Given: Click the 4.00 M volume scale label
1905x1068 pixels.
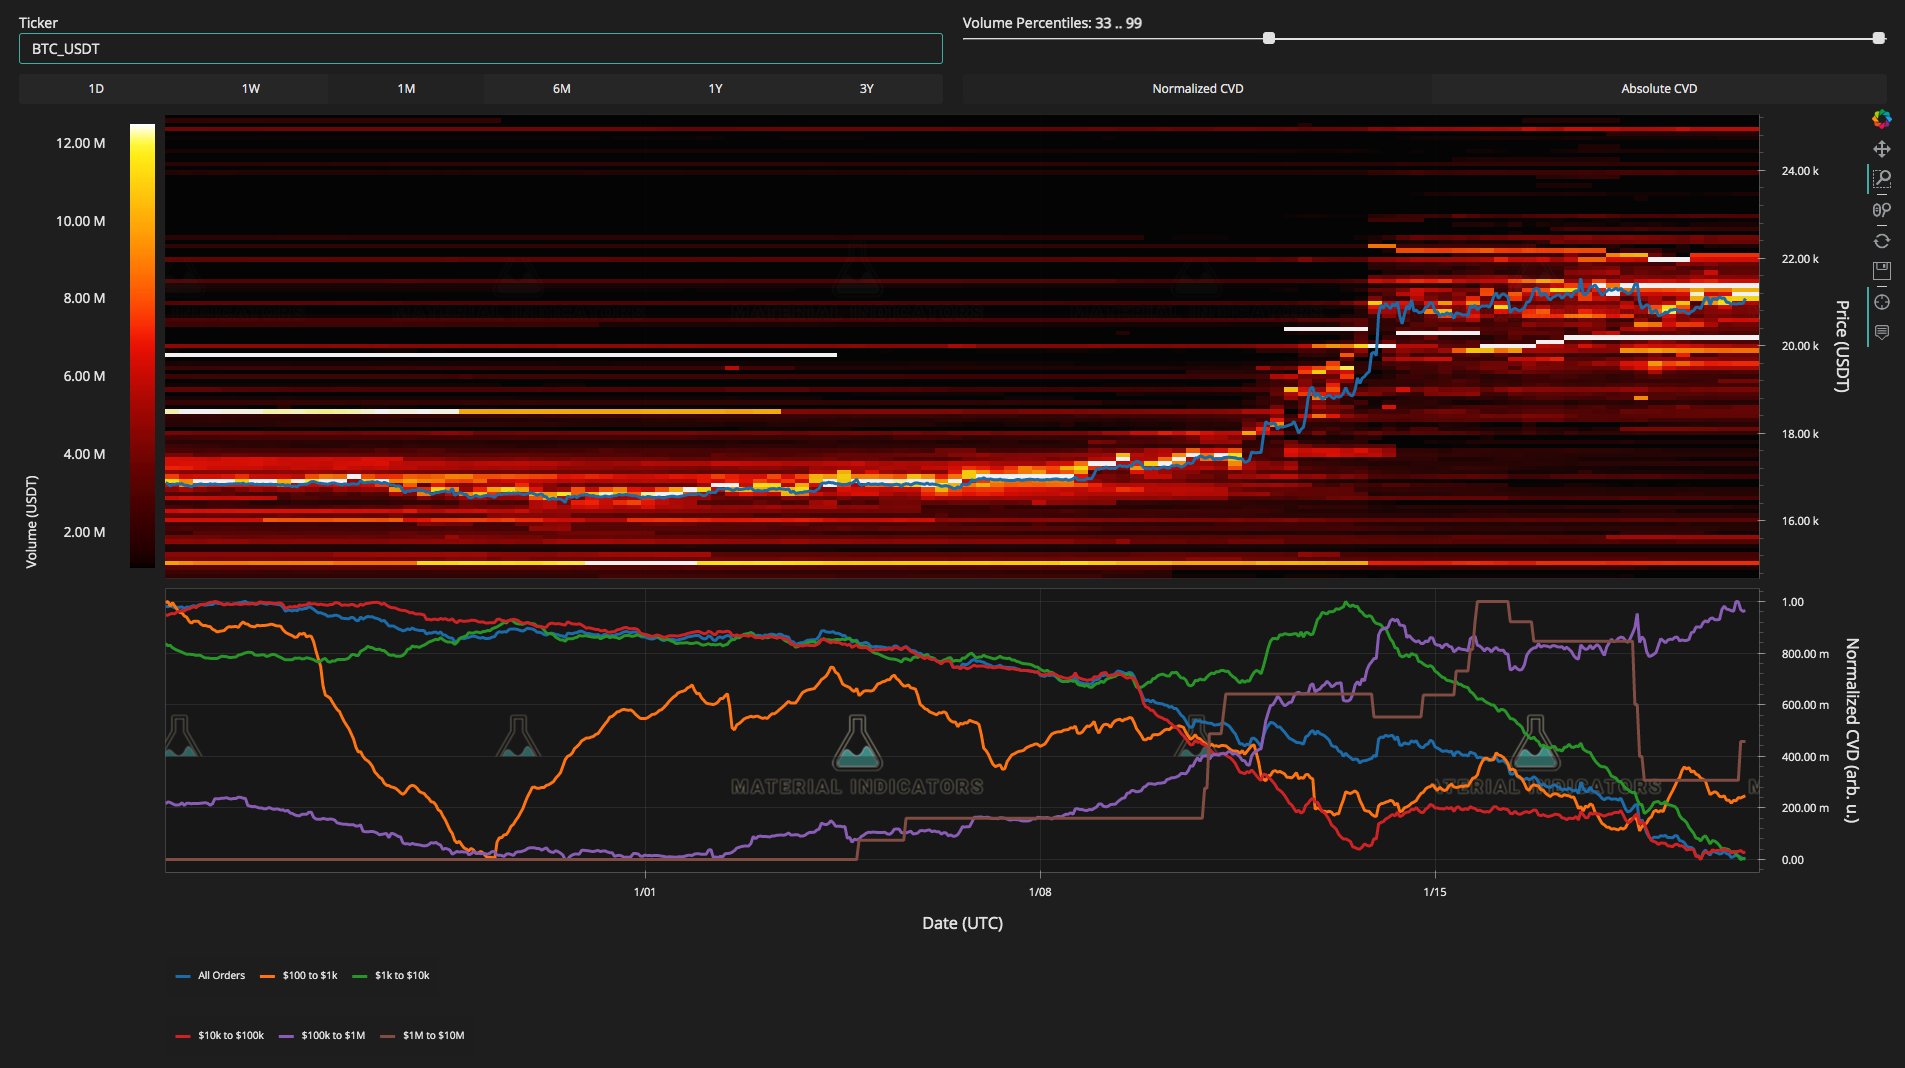Looking at the screenshot, I should click(x=84, y=454).
